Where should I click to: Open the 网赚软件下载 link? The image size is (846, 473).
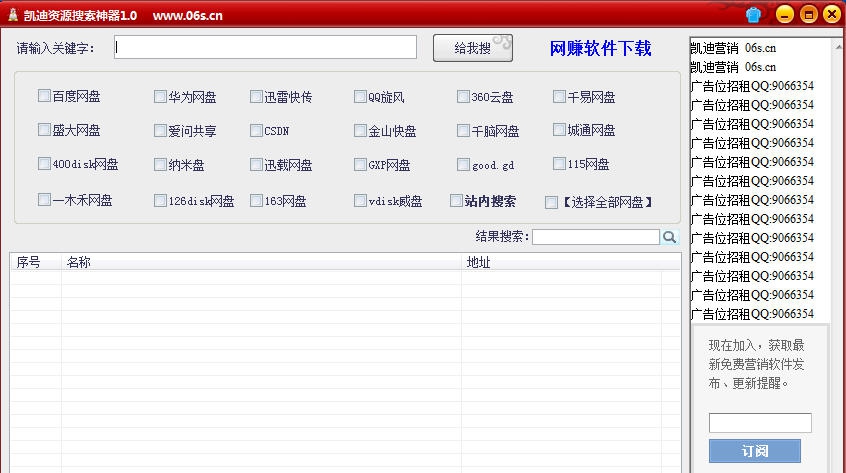tap(601, 48)
